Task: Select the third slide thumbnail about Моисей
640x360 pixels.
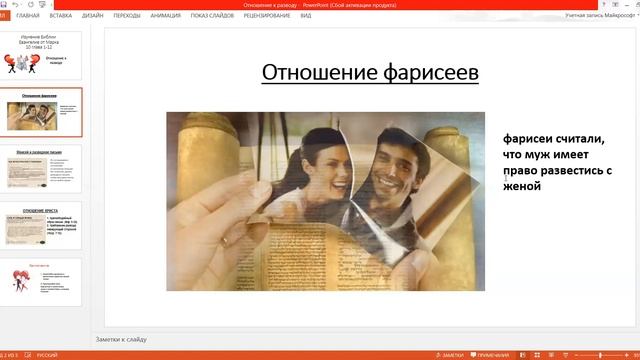Action: coord(41,169)
